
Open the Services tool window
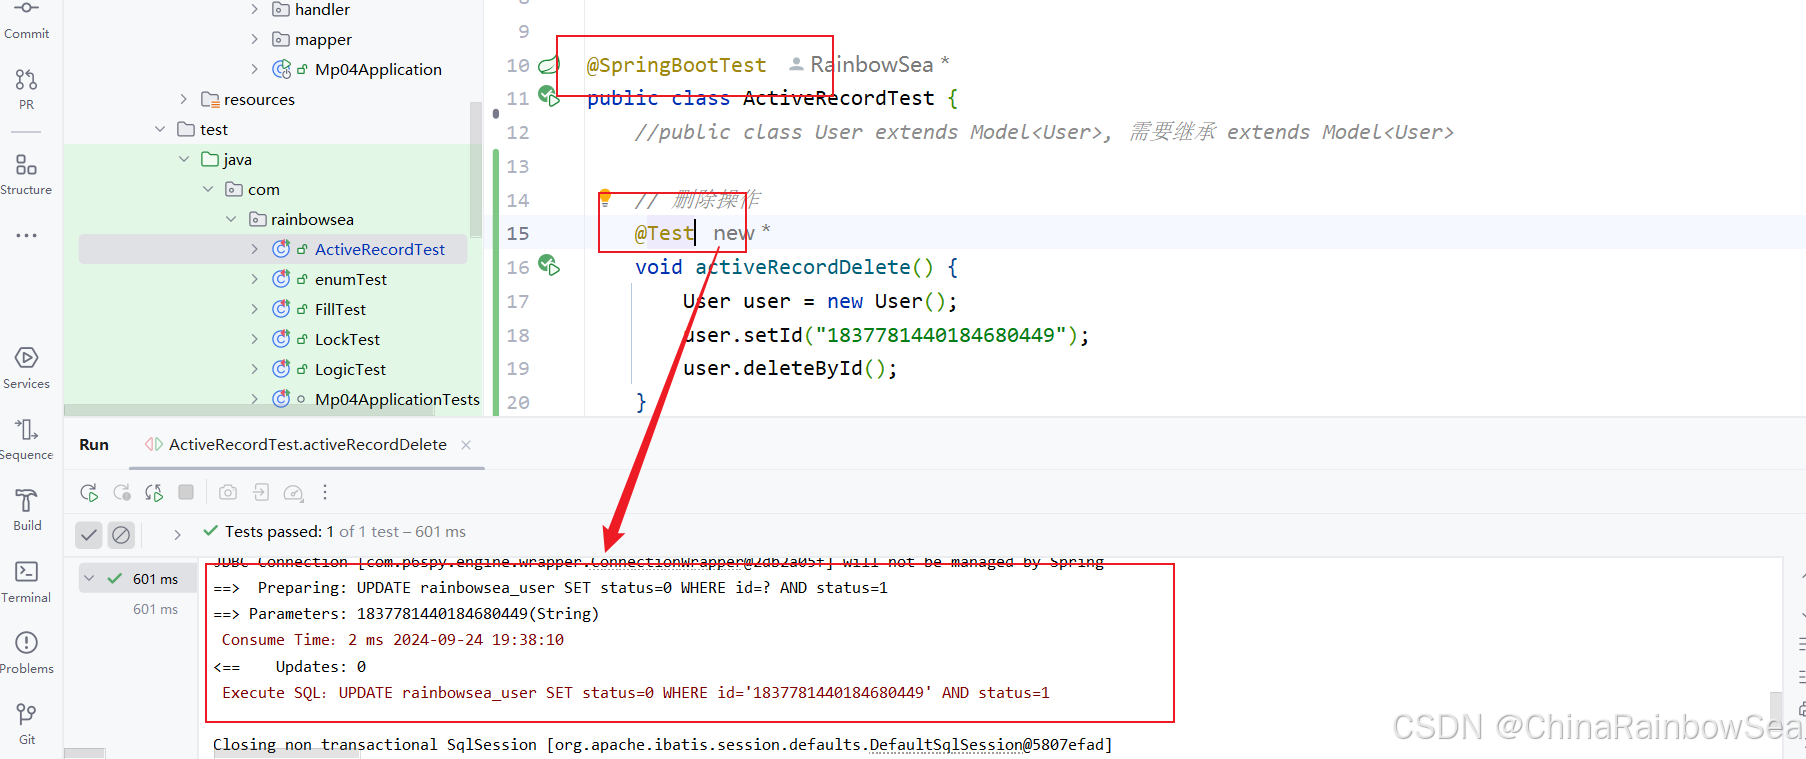coord(26,367)
